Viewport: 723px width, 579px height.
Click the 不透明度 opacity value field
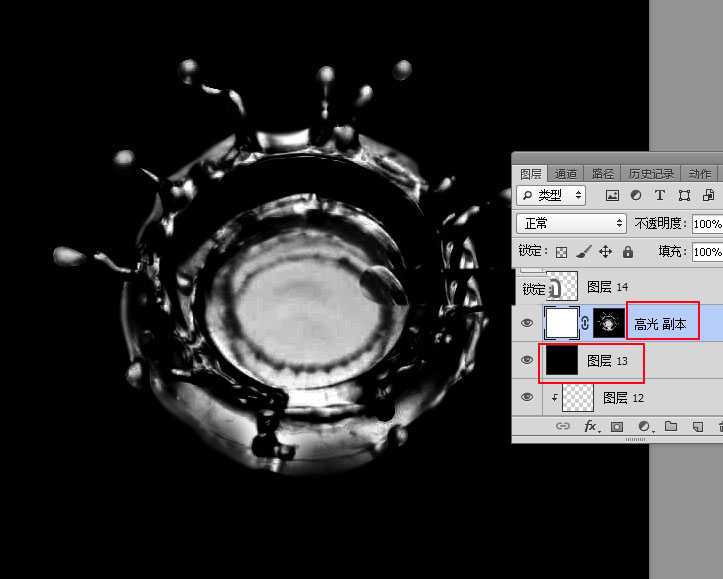tap(707, 224)
